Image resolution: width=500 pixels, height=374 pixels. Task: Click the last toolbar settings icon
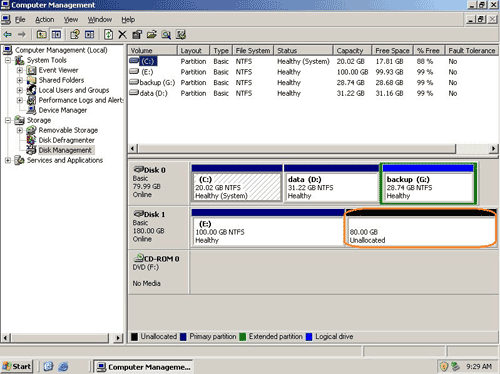coord(181,34)
